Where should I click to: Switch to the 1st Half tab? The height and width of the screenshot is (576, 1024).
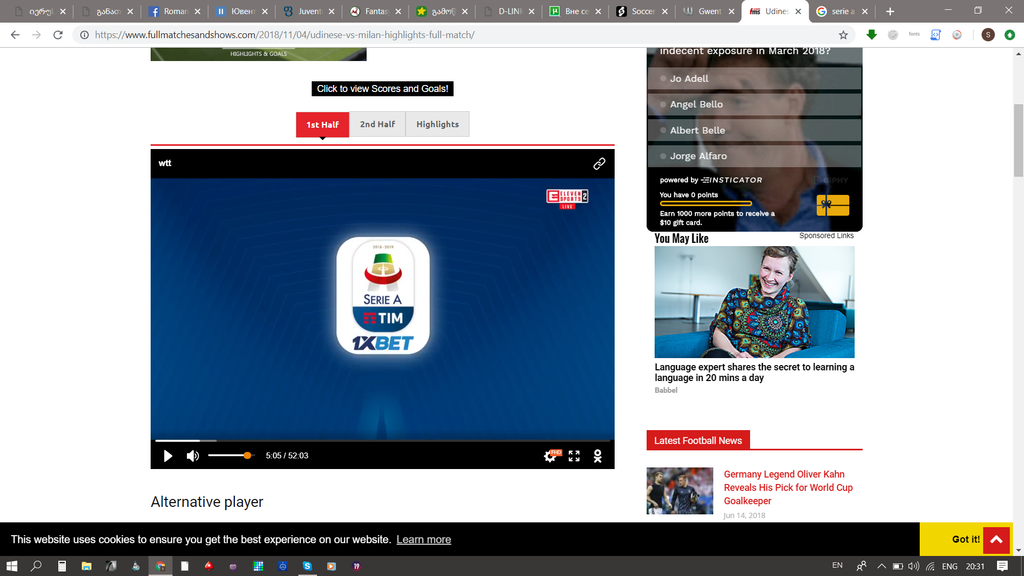pos(323,124)
